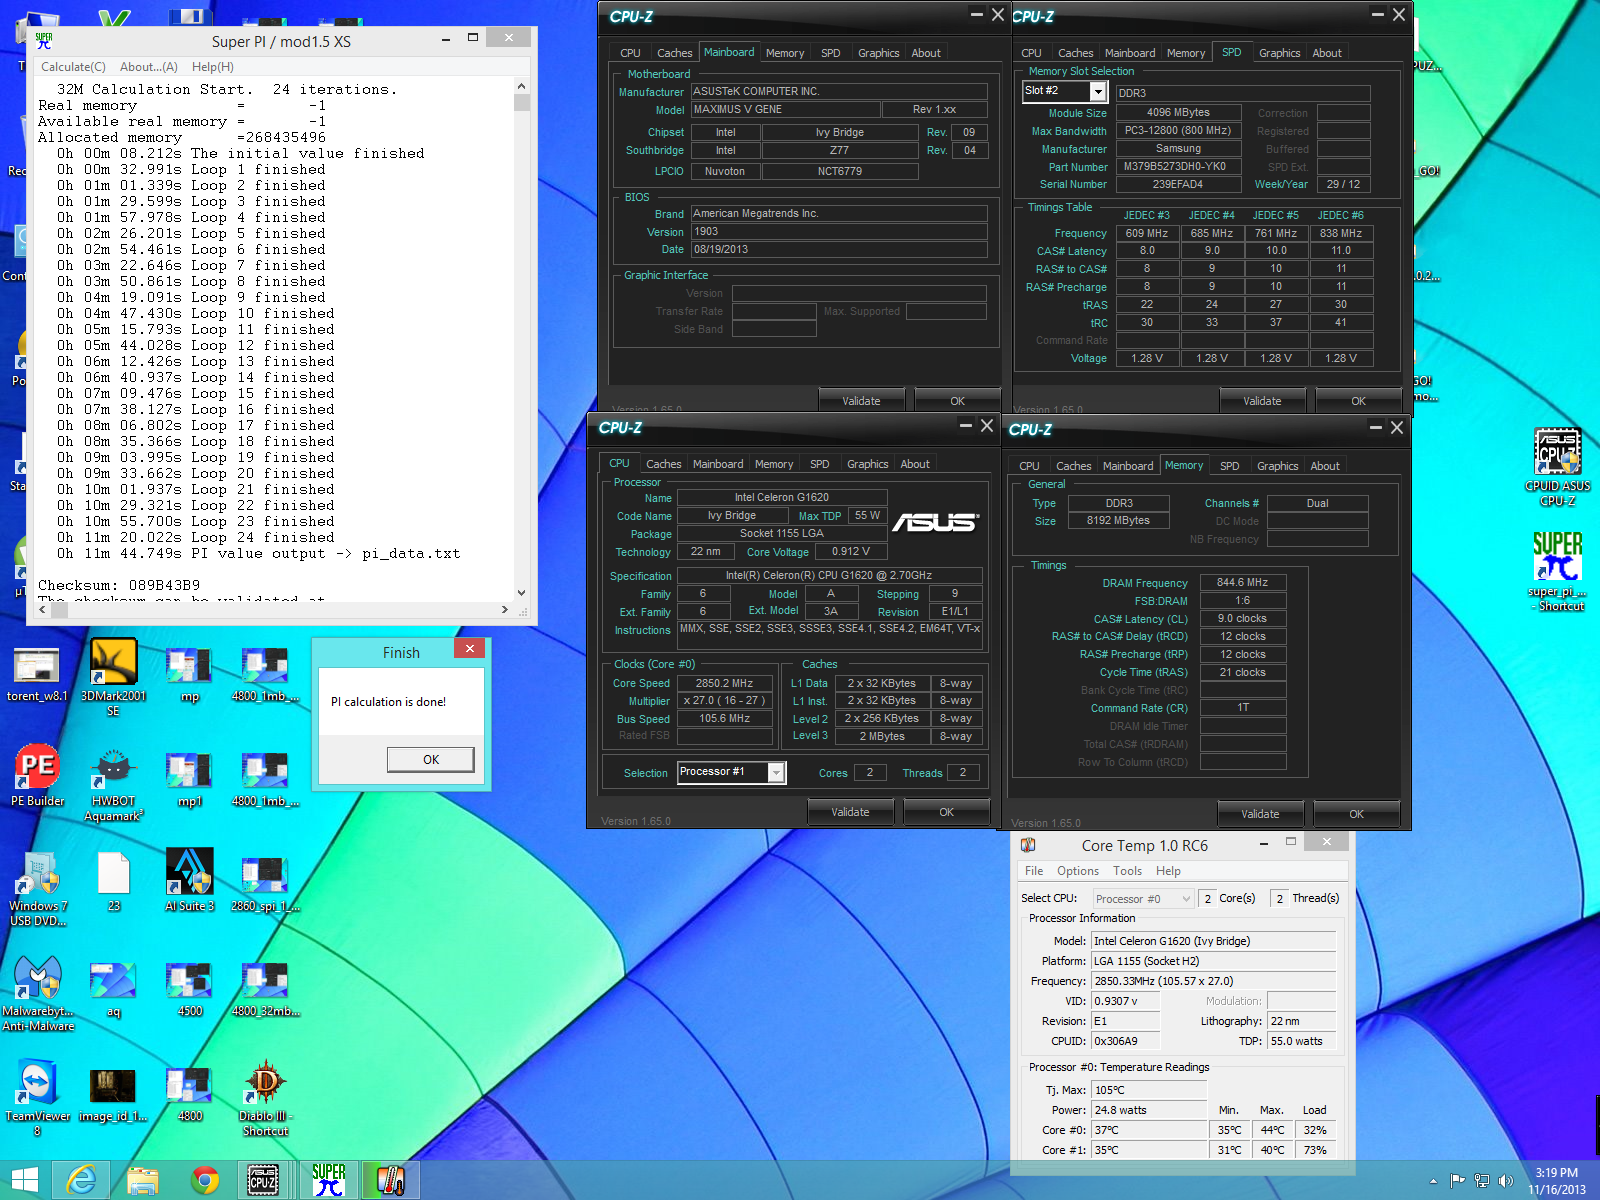Open the 2860_spi_1 desktop file
The width and height of the screenshot is (1600, 1200).
(x=265, y=884)
